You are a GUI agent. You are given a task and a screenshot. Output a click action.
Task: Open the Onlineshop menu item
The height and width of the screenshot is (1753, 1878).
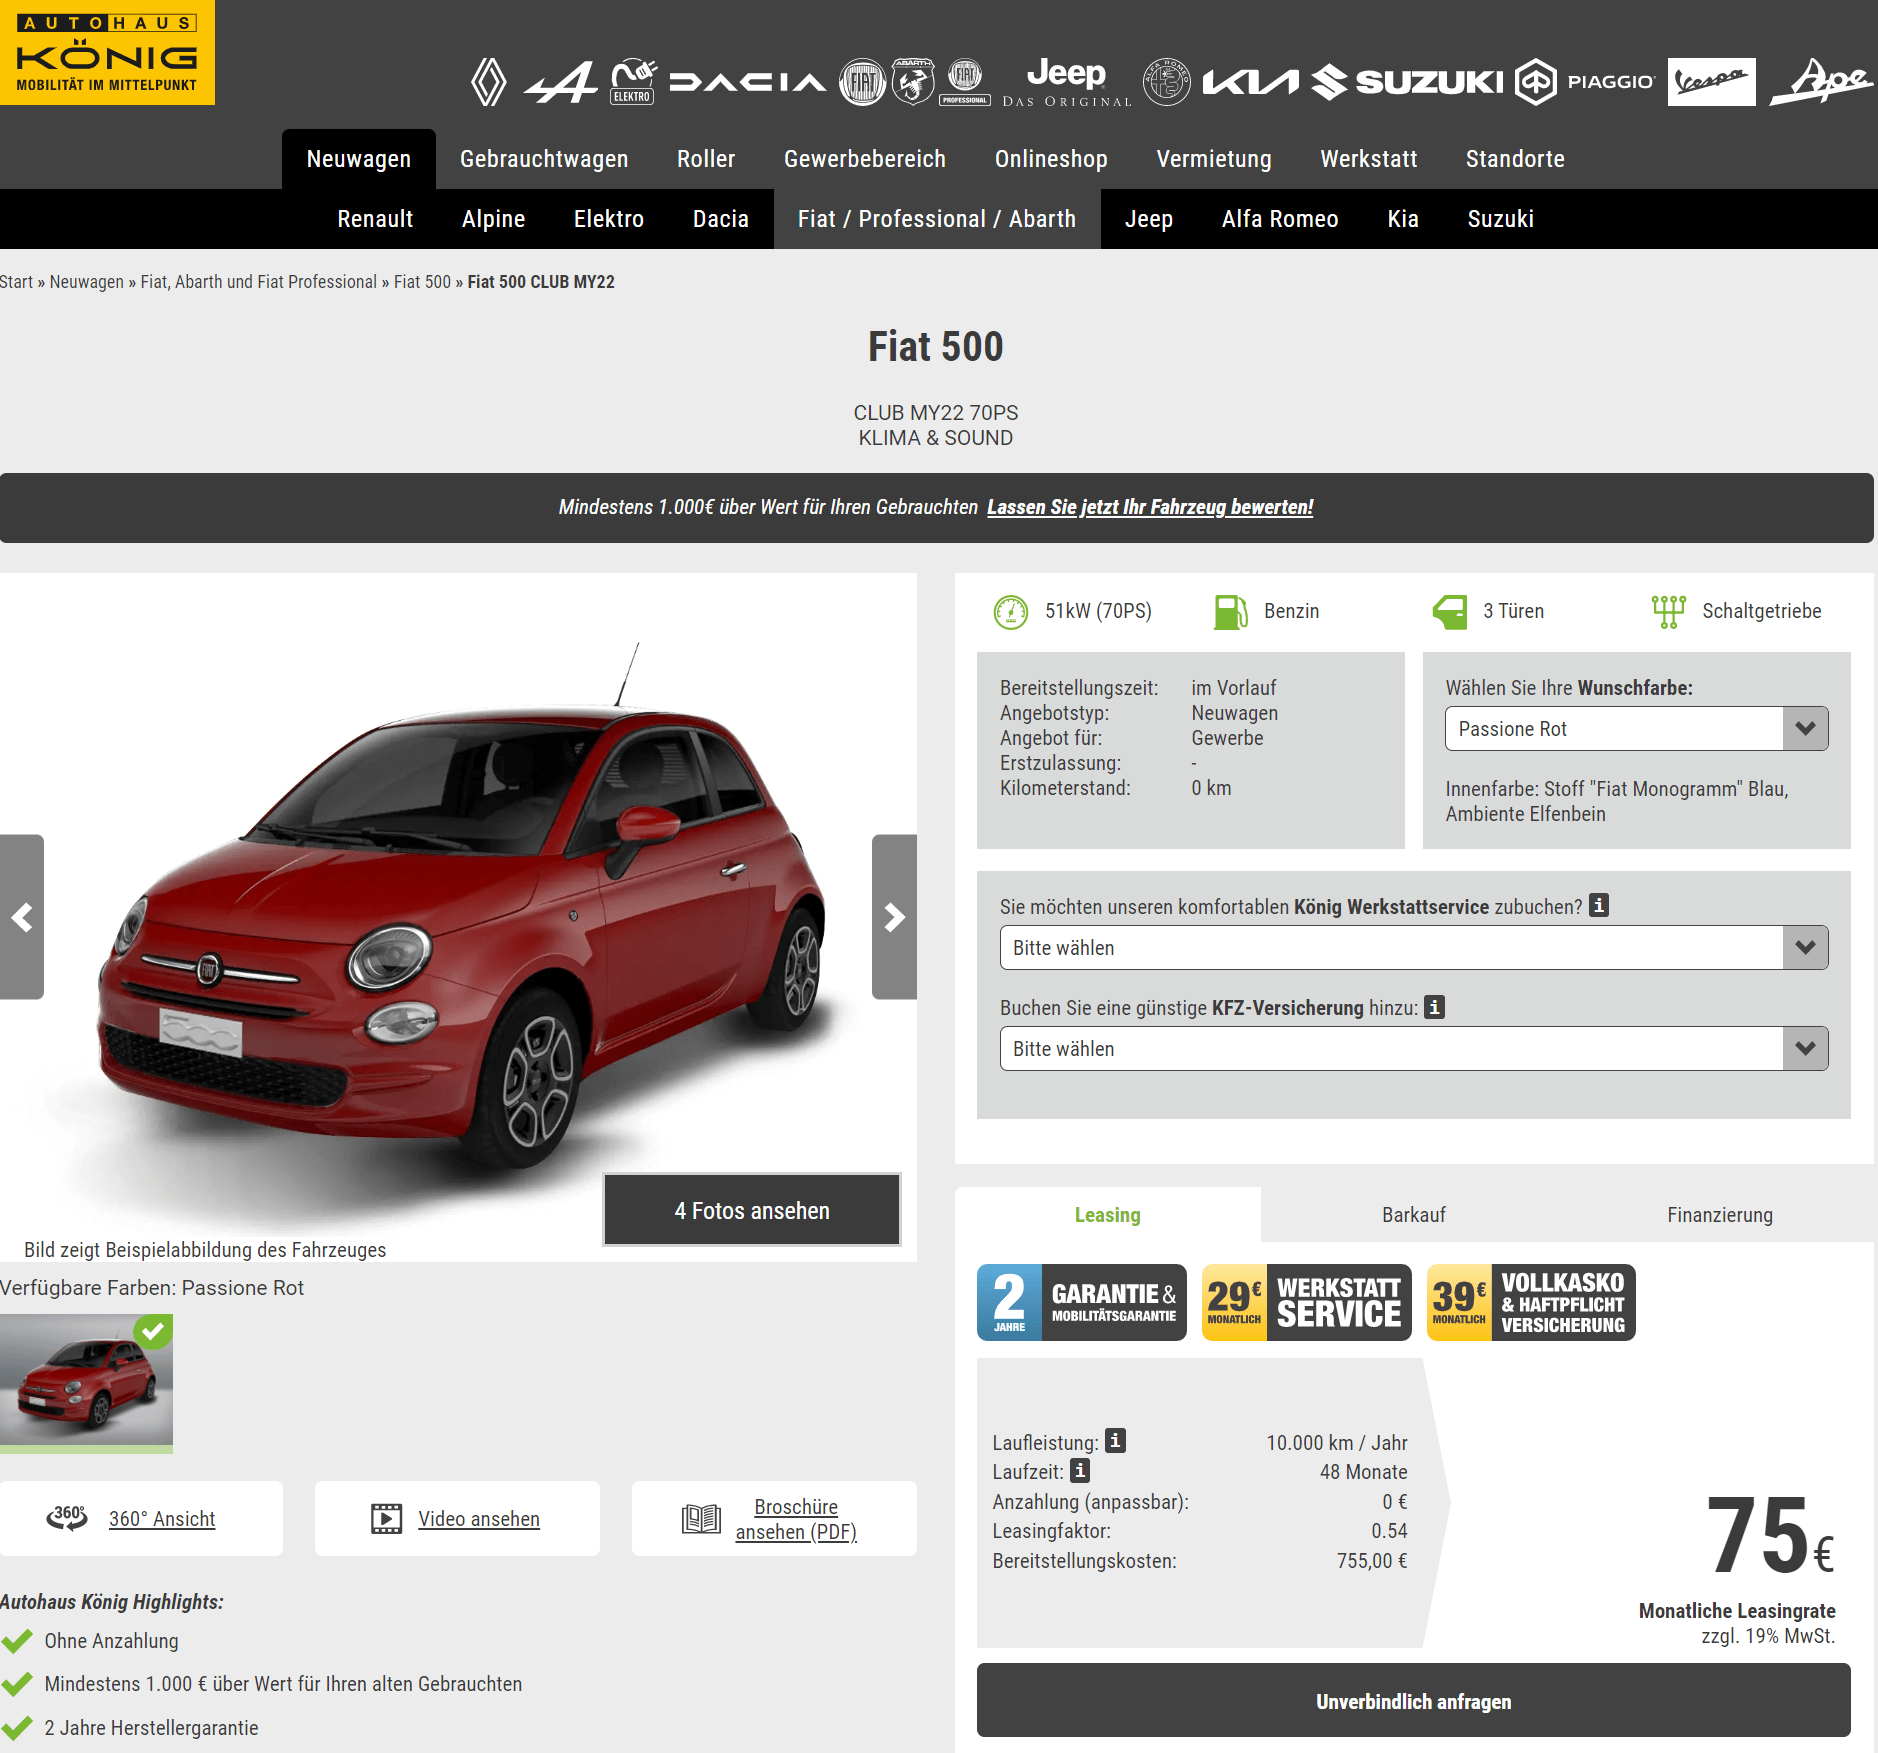point(1051,159)
